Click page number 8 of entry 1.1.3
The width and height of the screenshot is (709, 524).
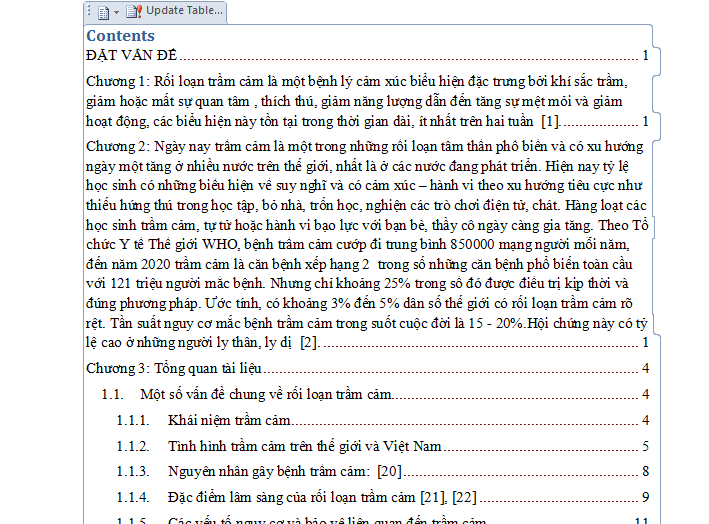646,472
